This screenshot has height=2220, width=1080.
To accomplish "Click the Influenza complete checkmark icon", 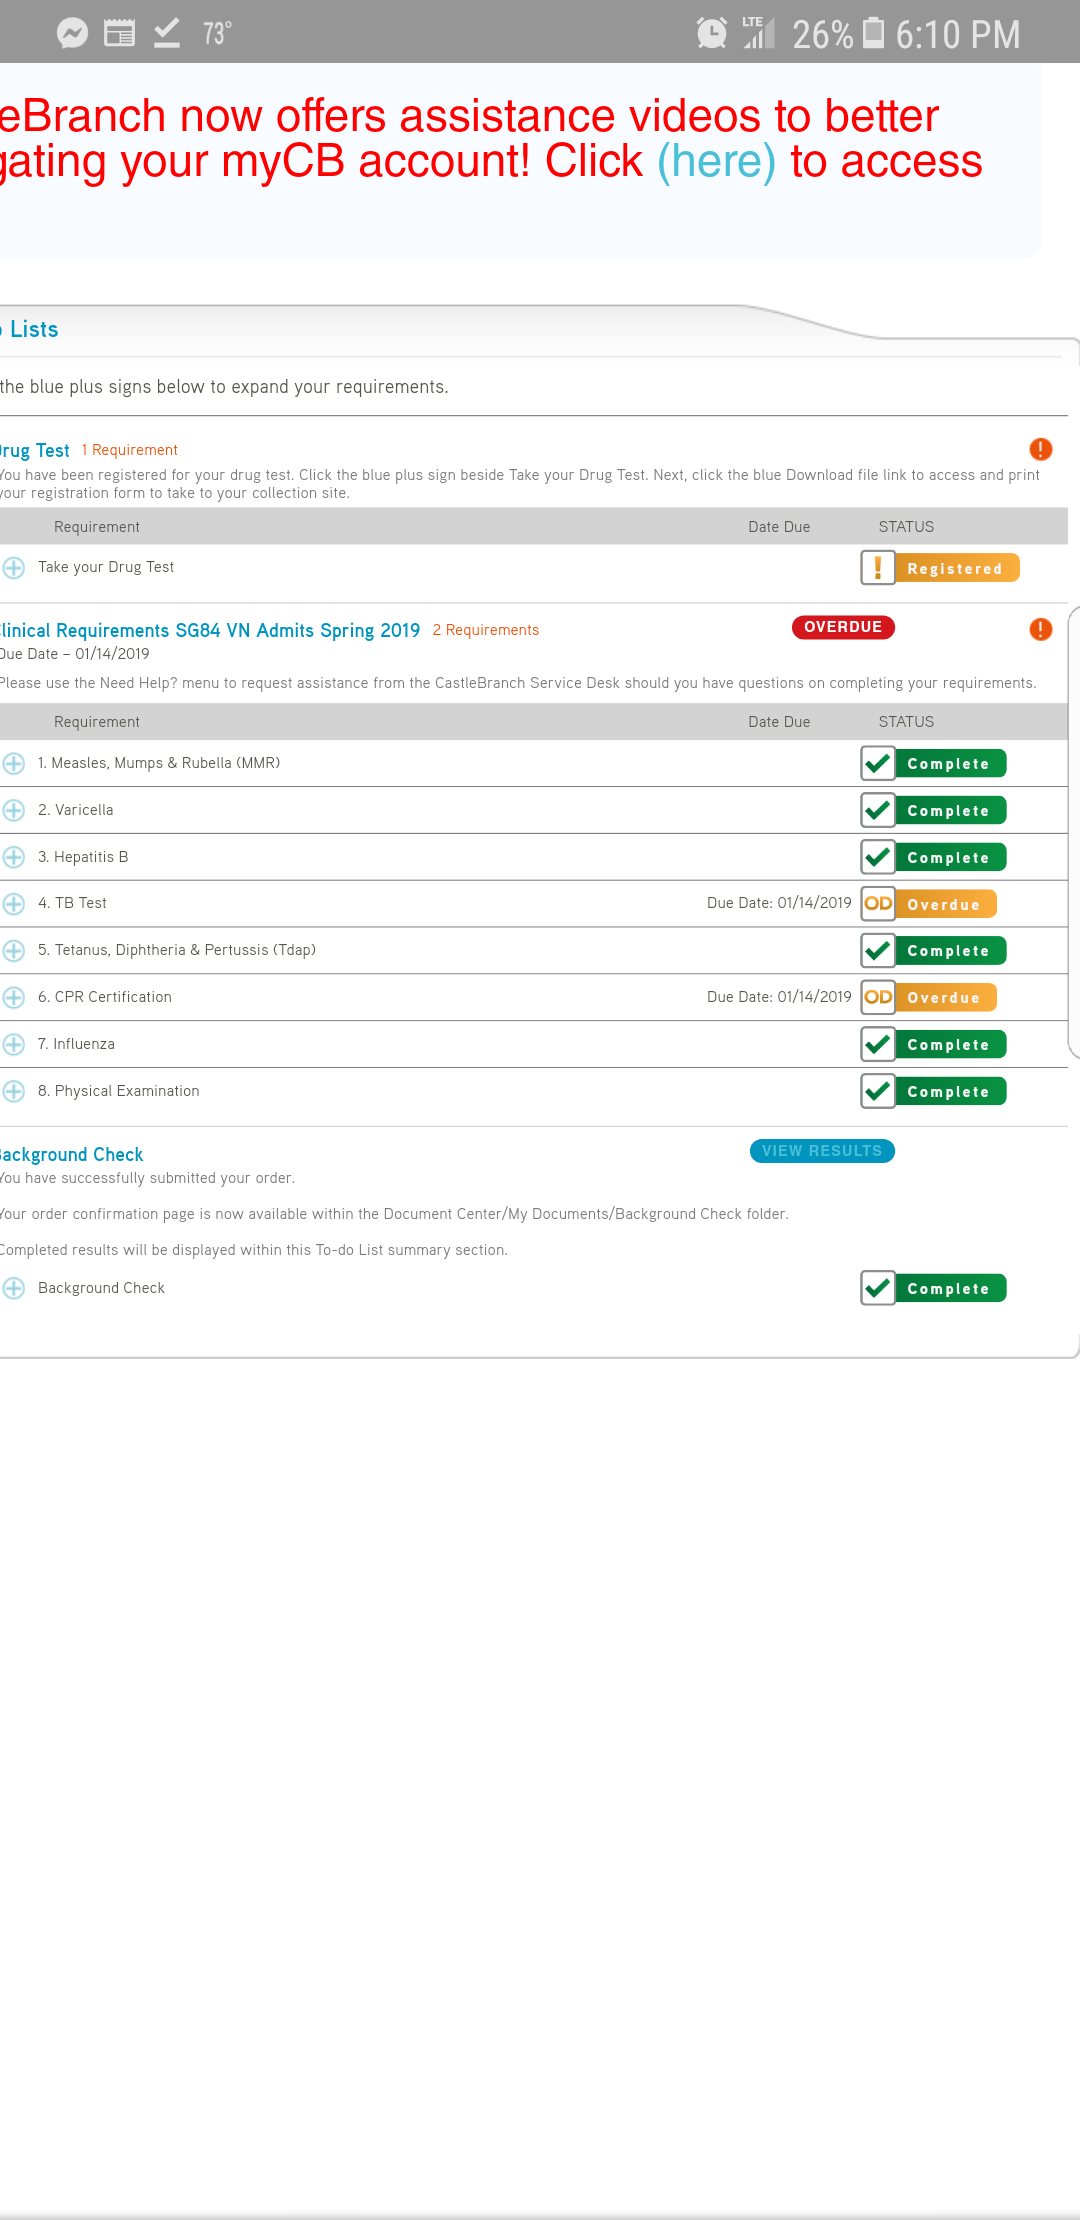I will 878,1045.
